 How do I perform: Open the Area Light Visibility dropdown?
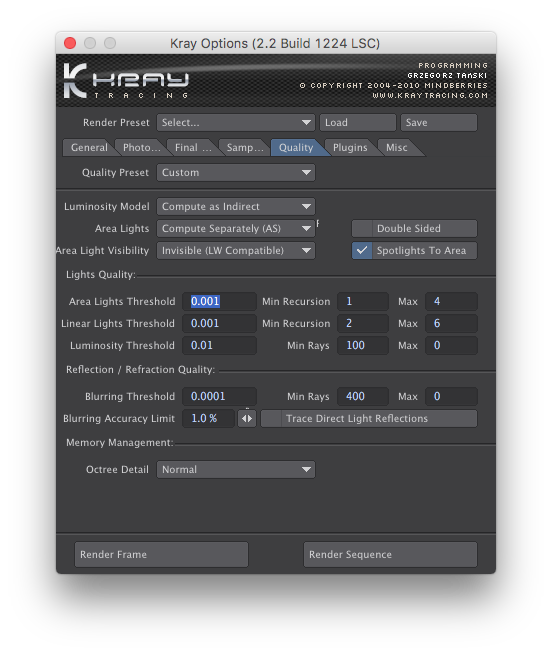[x=236, y=251]
